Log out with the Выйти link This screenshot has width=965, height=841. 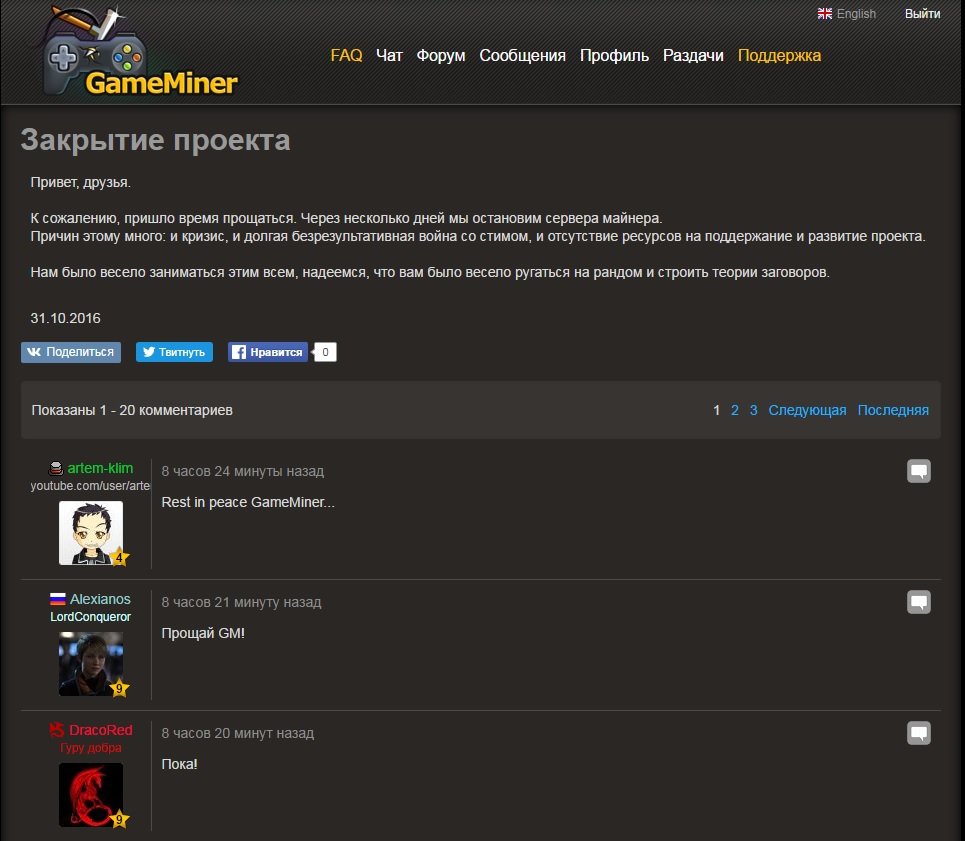click(x=922, y=14)
